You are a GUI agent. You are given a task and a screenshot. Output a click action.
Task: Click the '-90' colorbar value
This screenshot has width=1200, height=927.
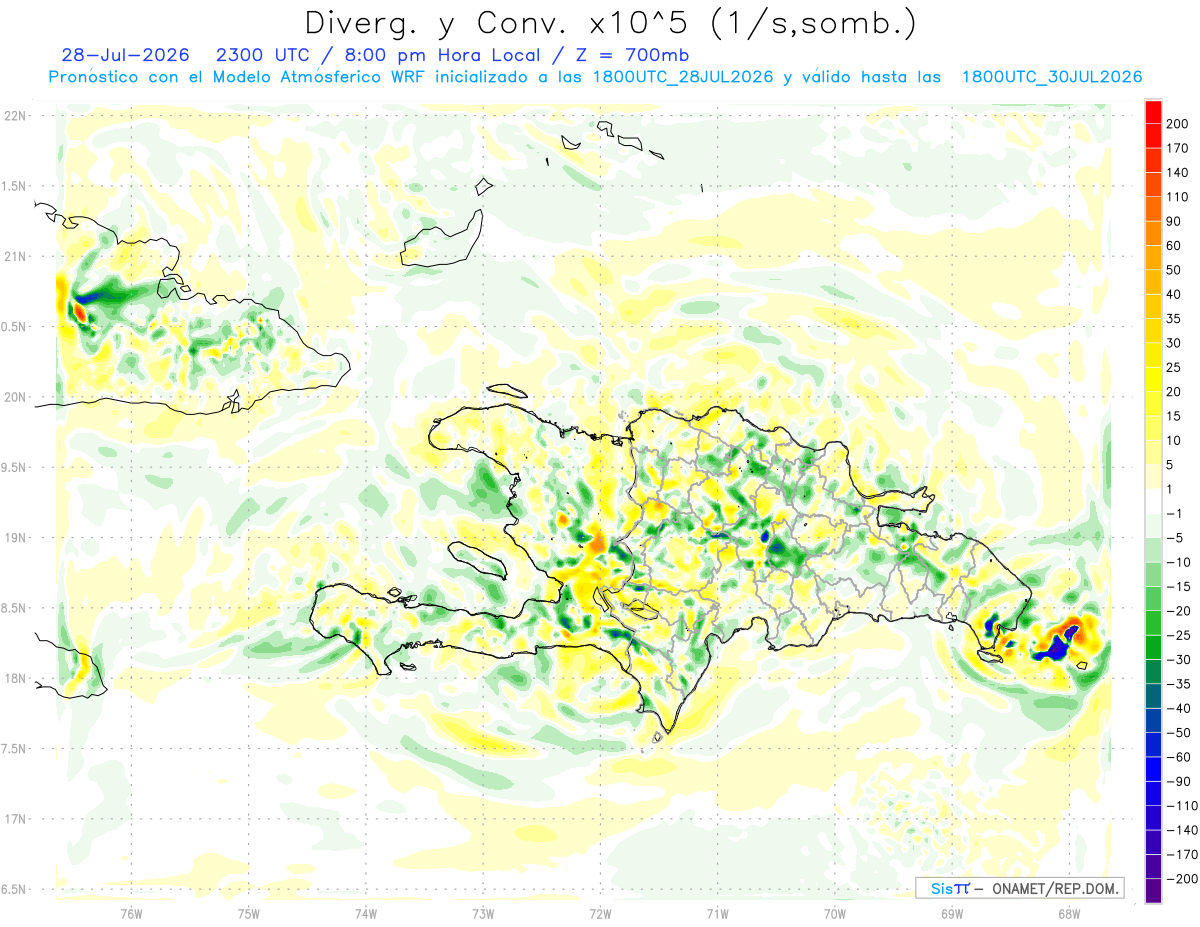[1178, 782]
